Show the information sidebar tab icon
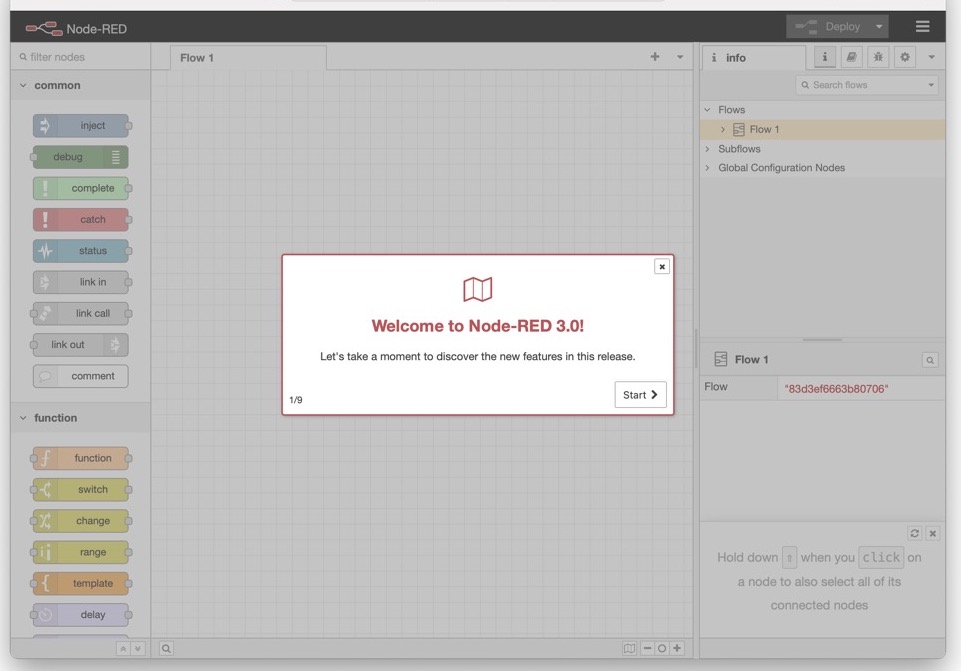961x671 pixels. click(x=825, y=57)
